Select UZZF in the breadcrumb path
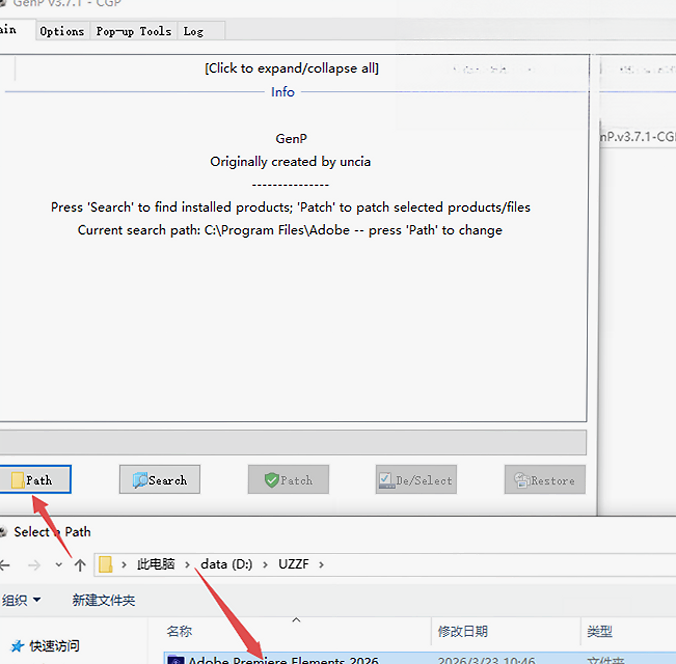 point(293,564)
